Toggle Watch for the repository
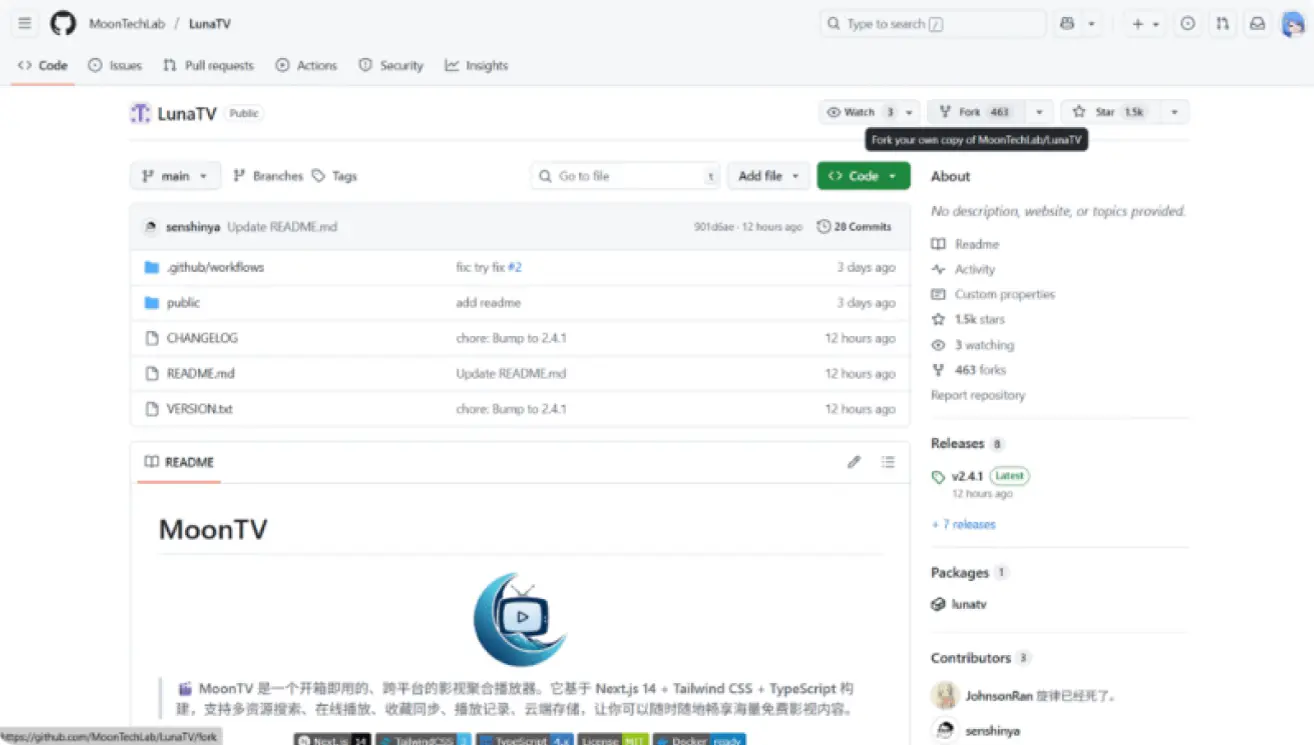The width and height of the screenshot is (1314, 745). pyautogui.click(x=859, y=112)
